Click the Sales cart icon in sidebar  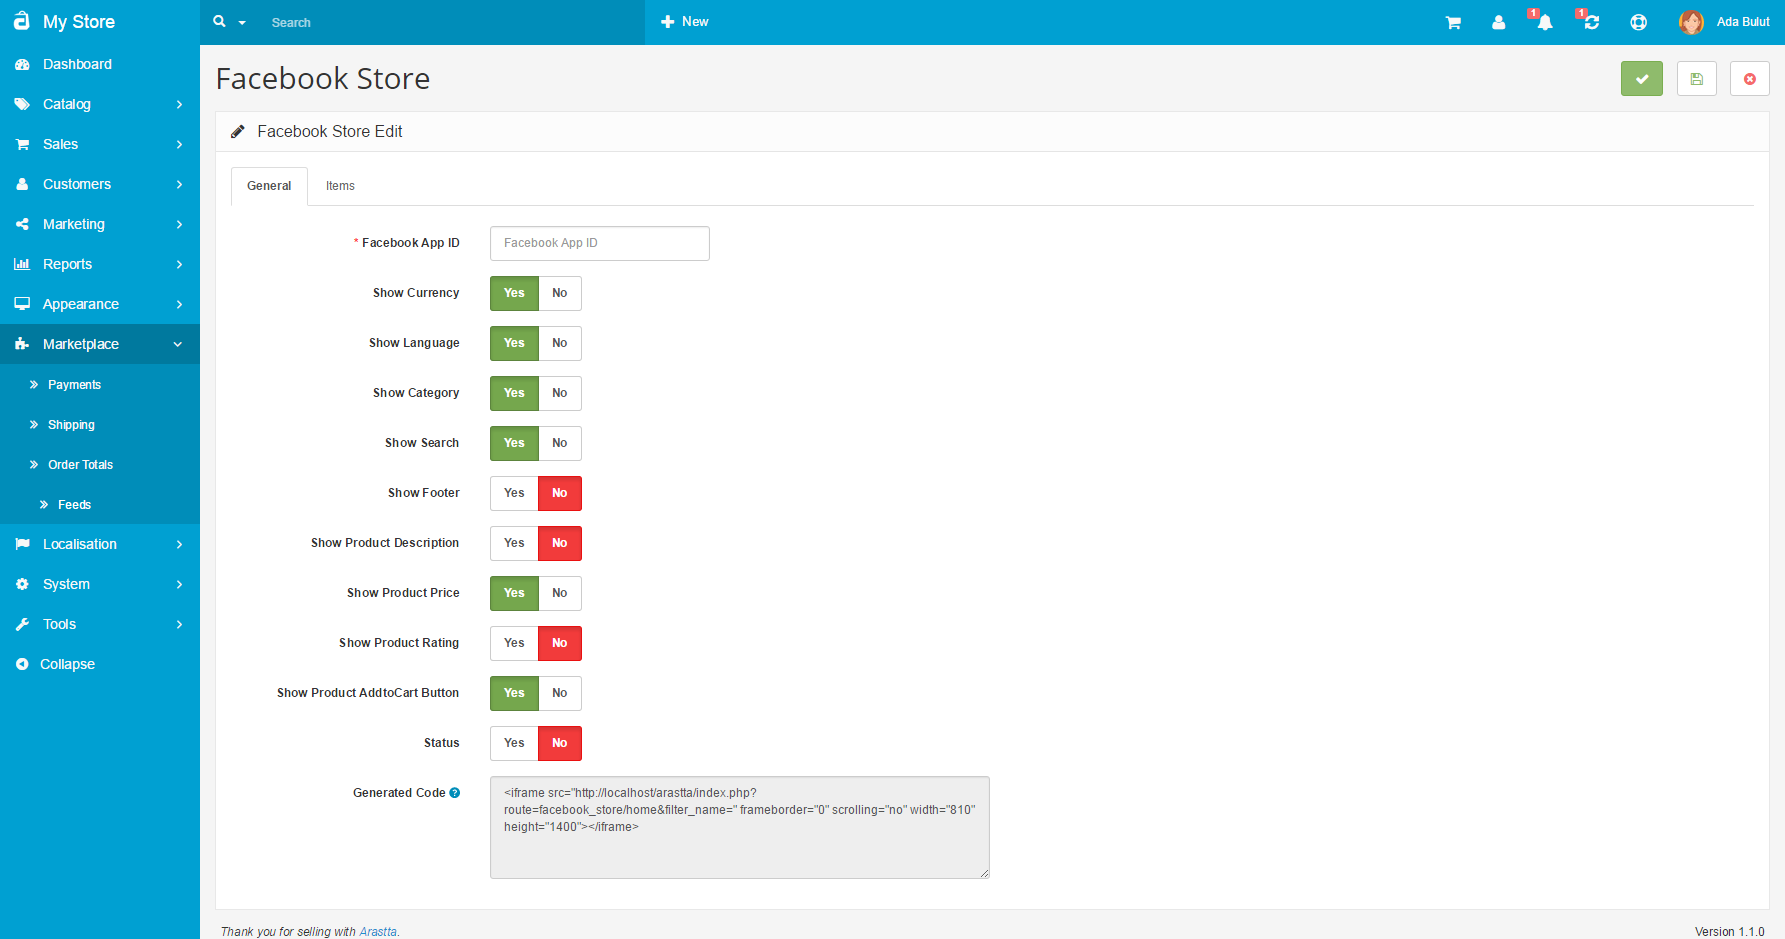(22, 144)
